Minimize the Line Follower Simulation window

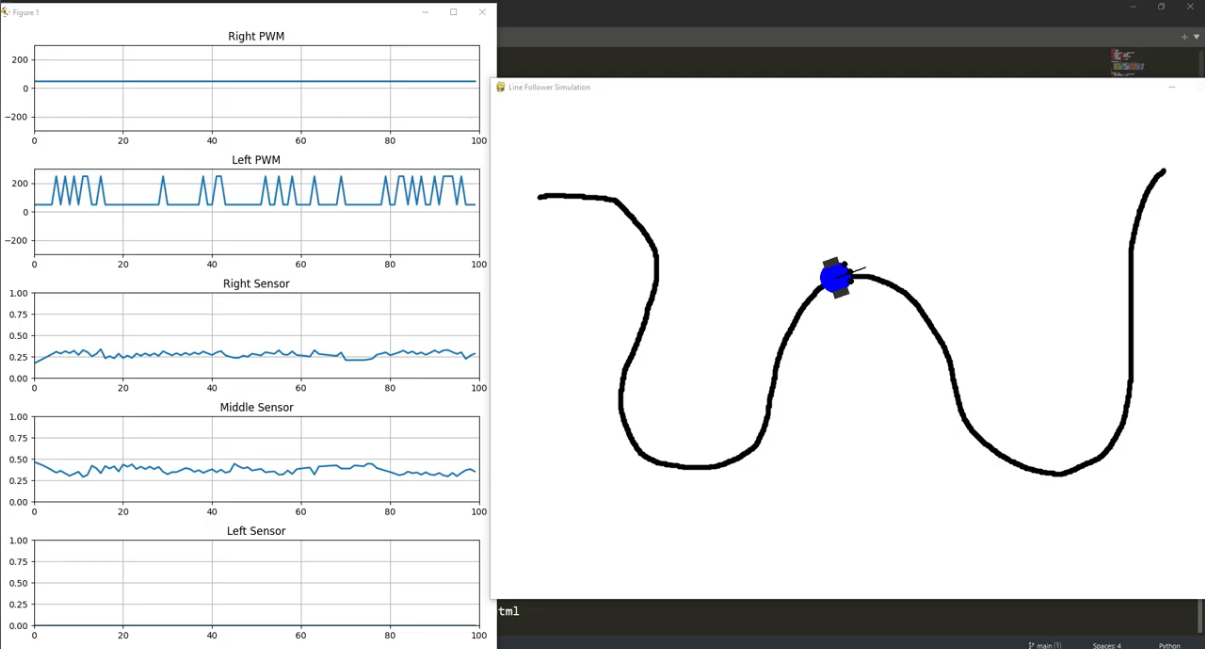click(x=1172, y=87)
